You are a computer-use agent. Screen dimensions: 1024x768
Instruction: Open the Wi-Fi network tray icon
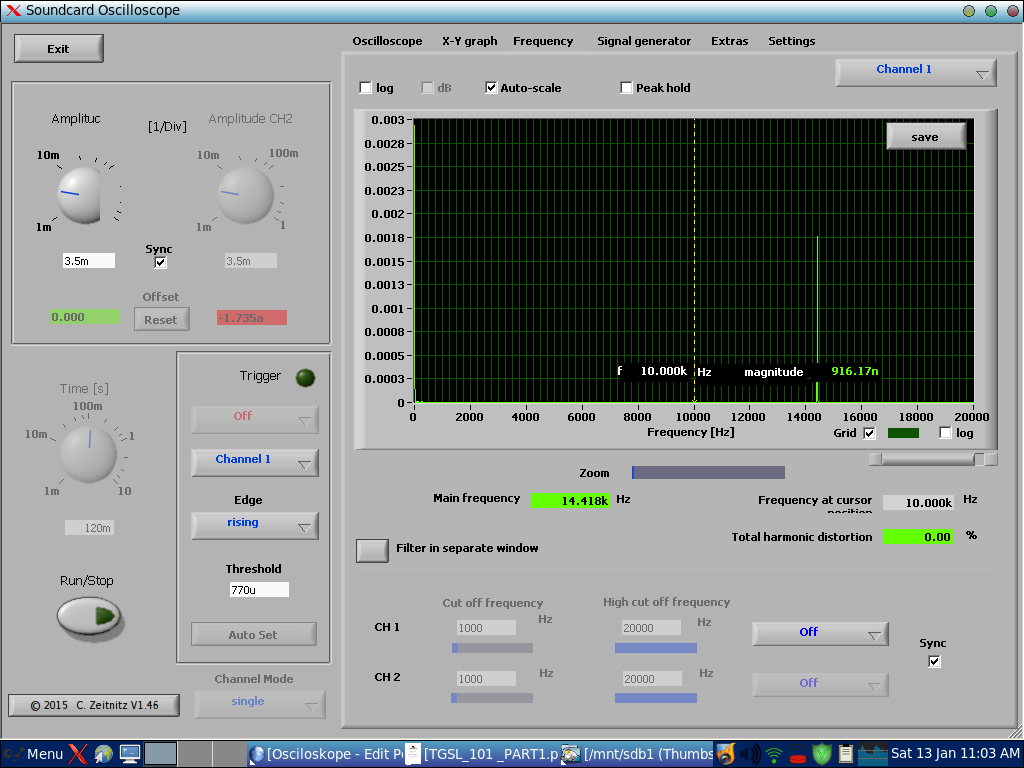tap(774, 754)
